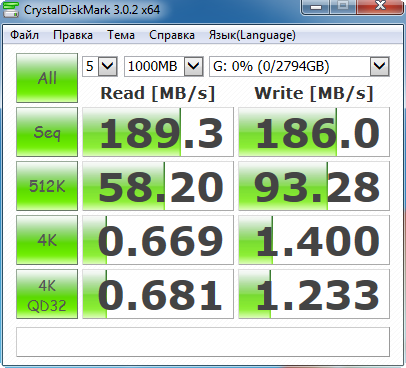Screen dimensions: 406x368
Task: Start the 4K benchmark
Action: [x=47, y=240]
